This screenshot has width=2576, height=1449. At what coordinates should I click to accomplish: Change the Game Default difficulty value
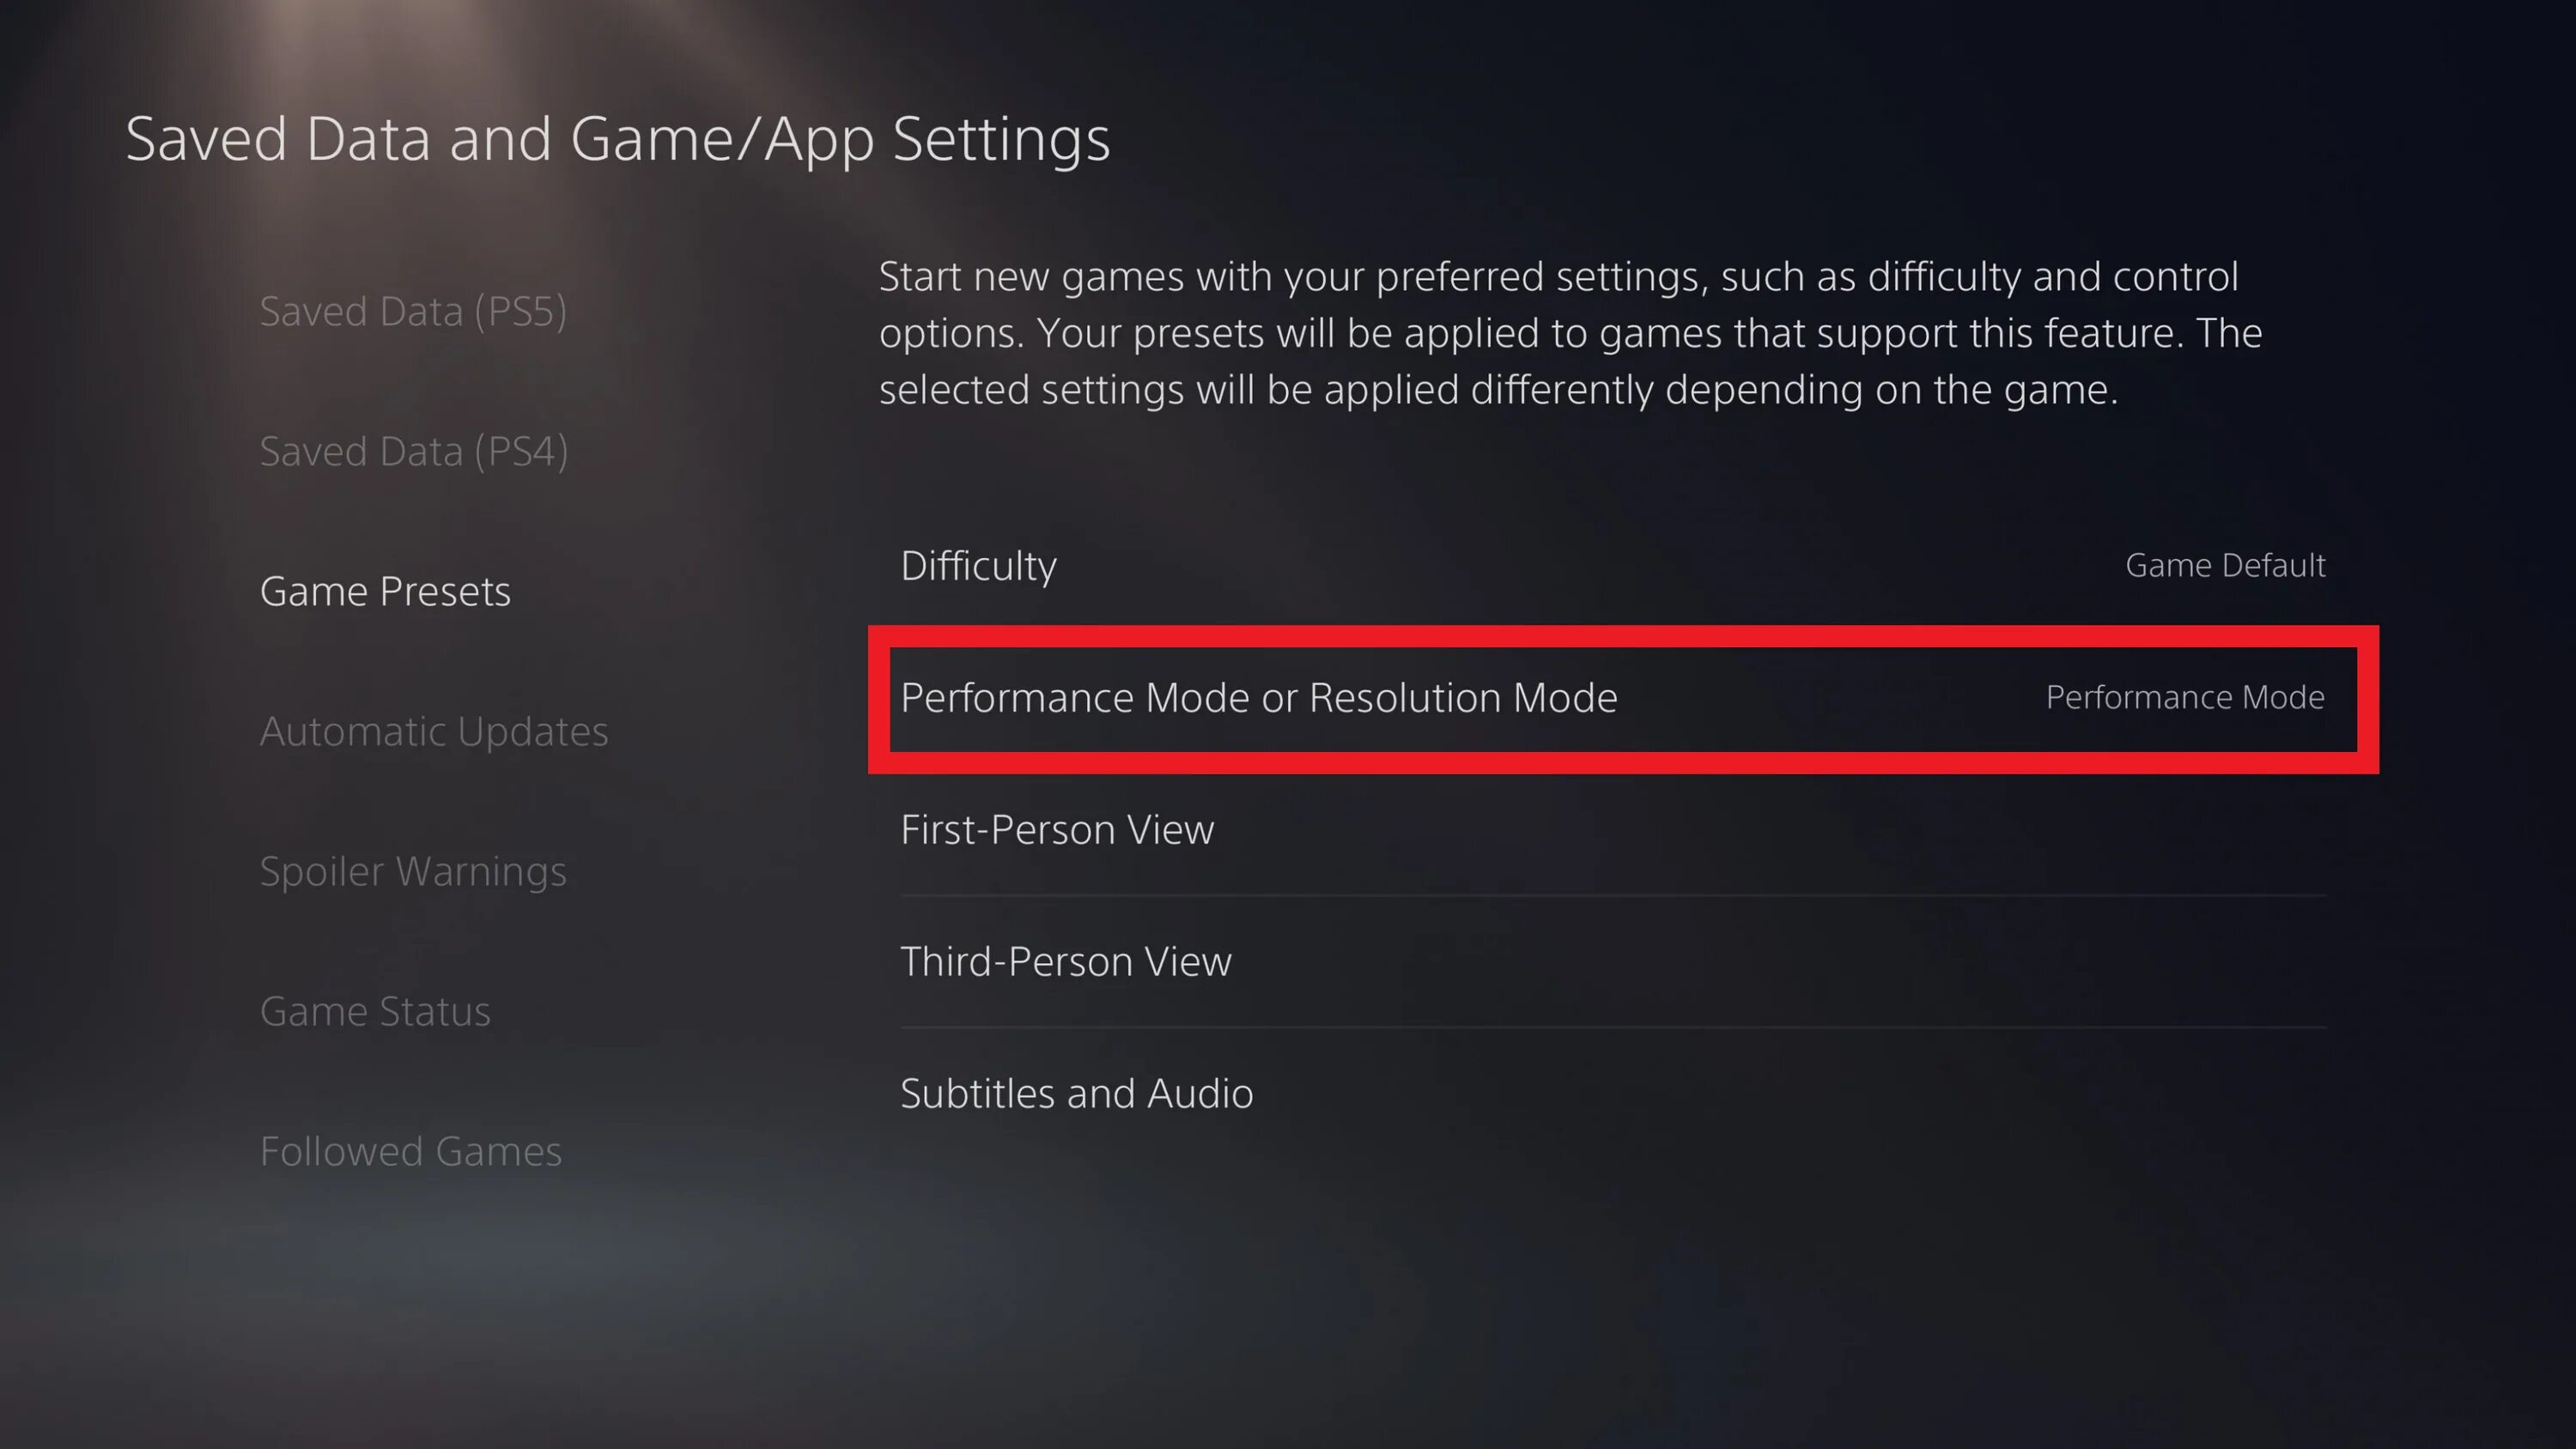coord(2225,565)
